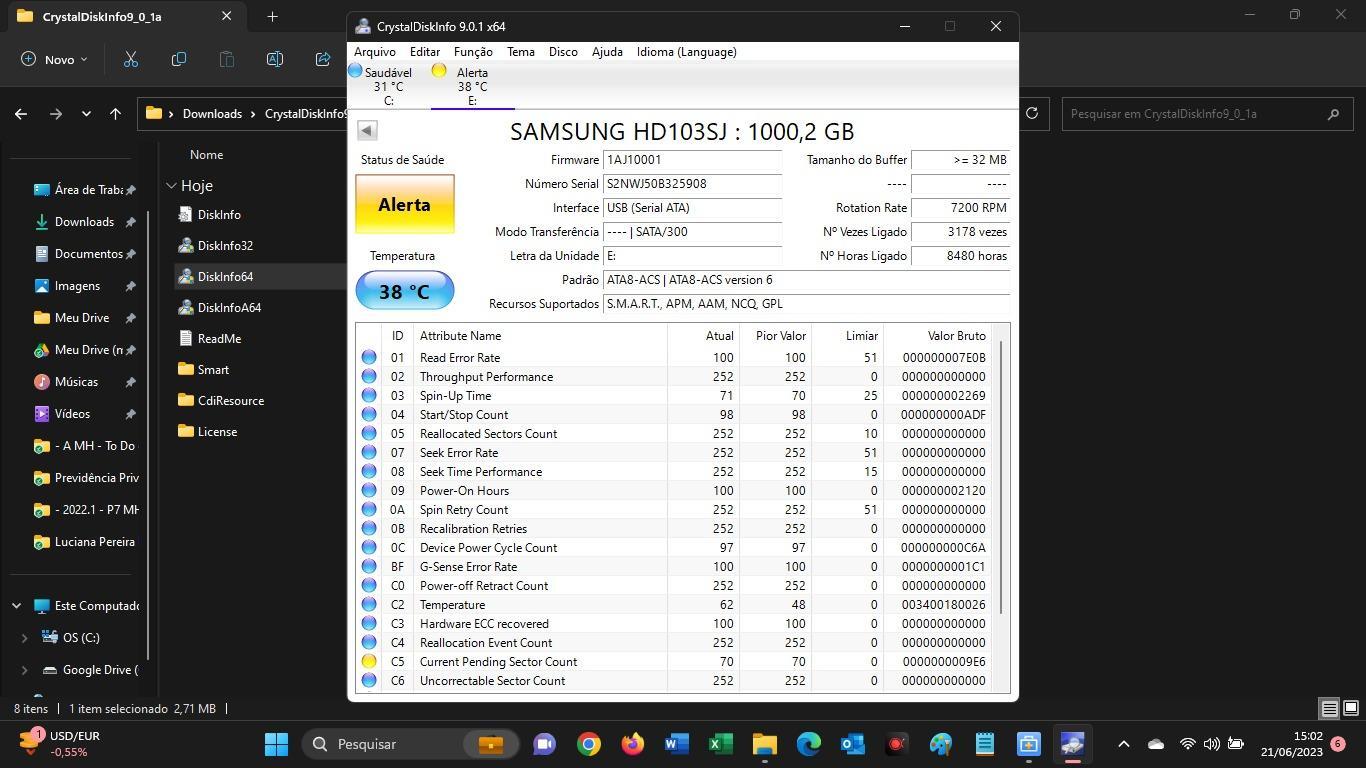
Task: Collapse the Este Computador tree node
Action: coord(16,606)
